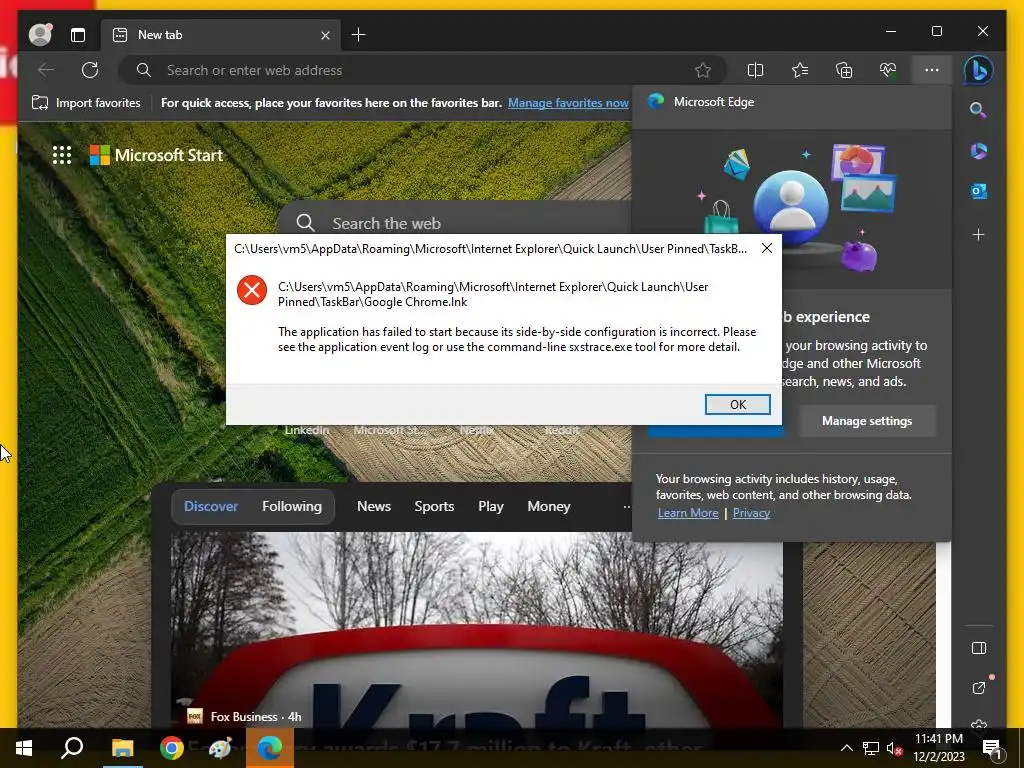The width and height of the screenshot is (1024, 768).
Task: Click the Manage settings button
Action: tap(867, 421)
